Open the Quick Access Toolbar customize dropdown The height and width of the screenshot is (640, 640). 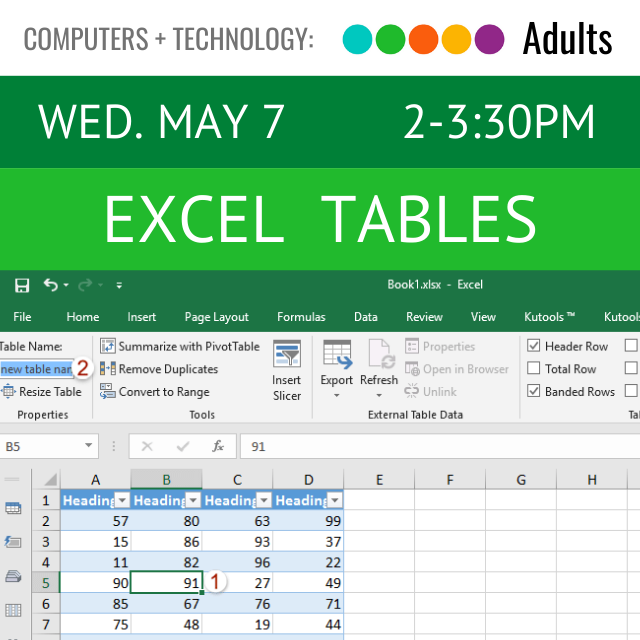point(119,286)
